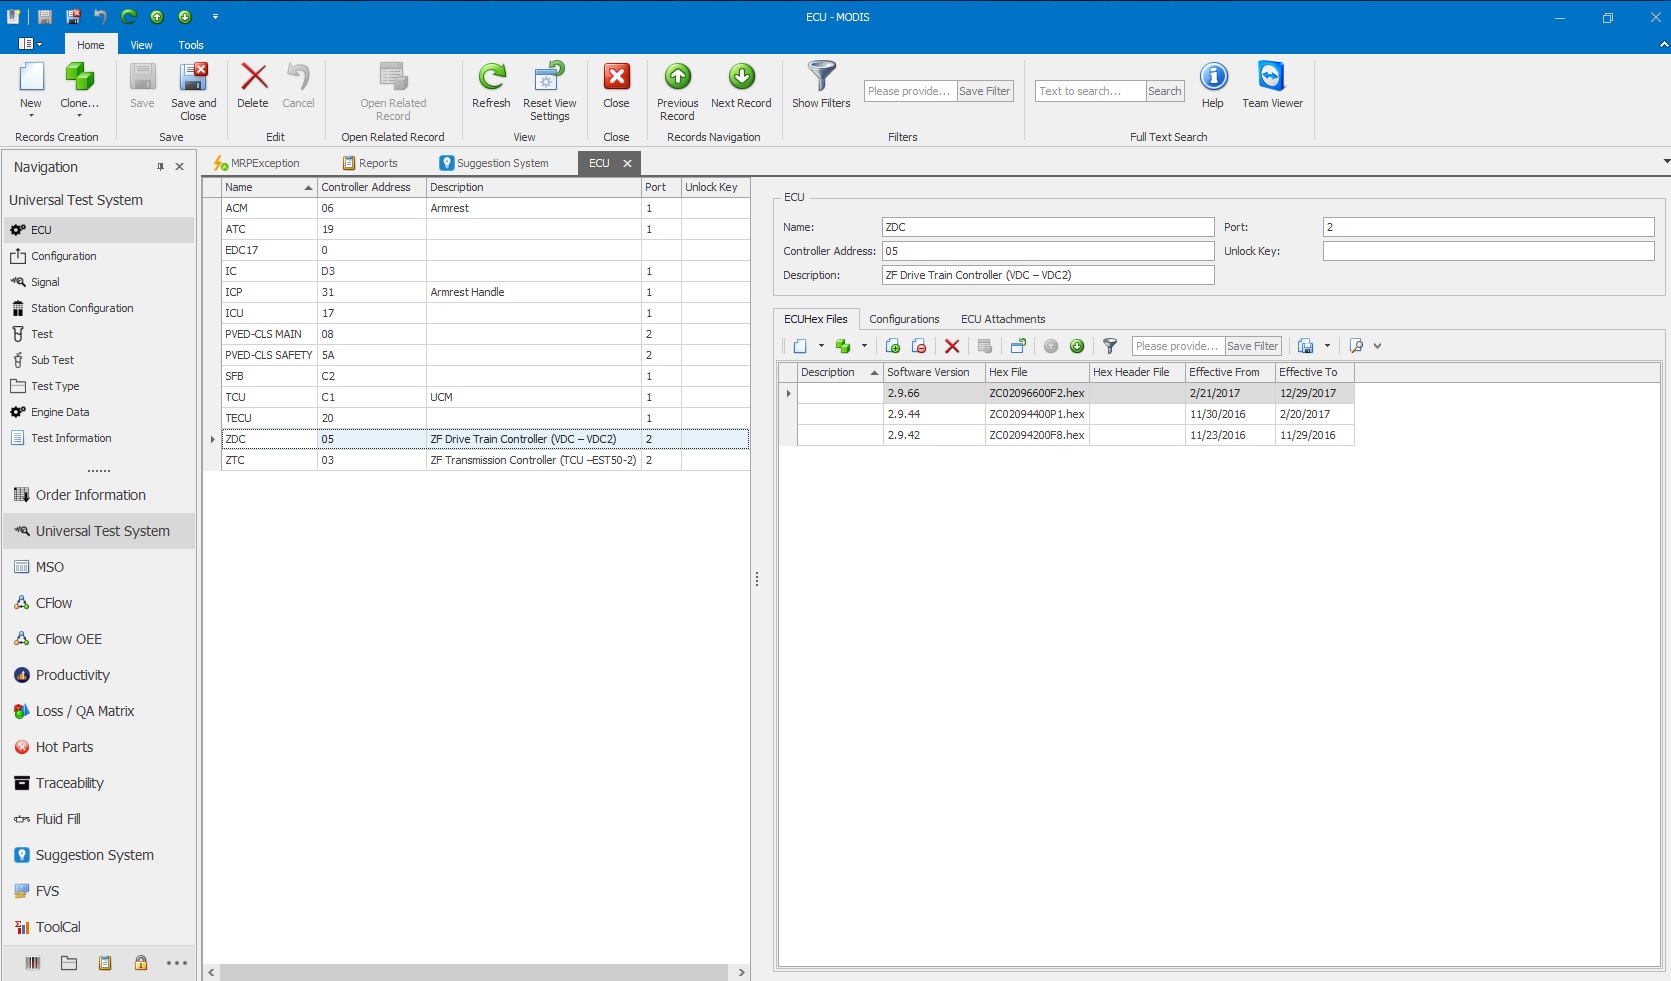Open dropdown beside ECUHex export save icon

click(1327, 346)
